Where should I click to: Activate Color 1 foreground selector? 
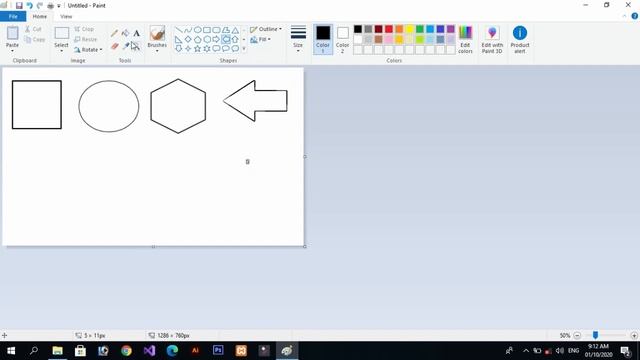click(x=323, y=39)
